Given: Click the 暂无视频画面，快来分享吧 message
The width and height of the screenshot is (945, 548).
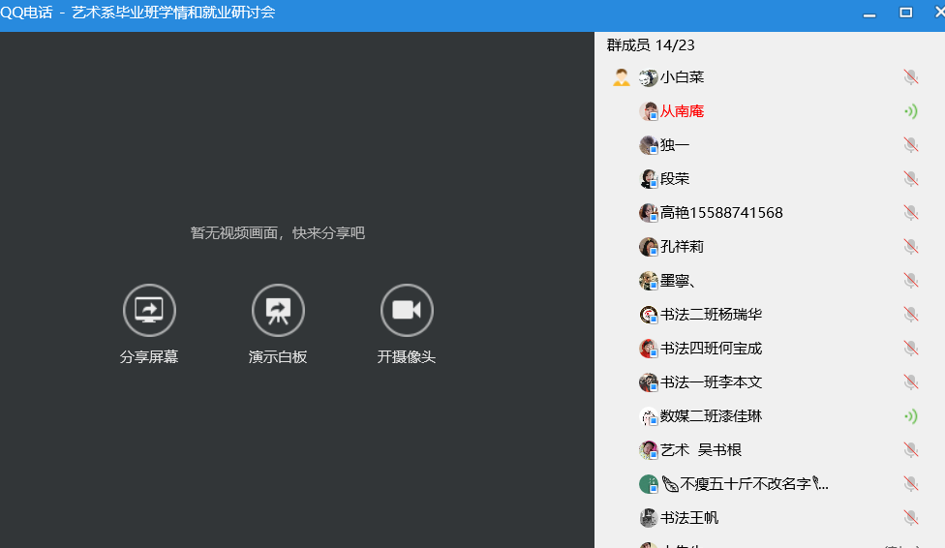Looking at the screenshot, I should pos(278,233).
